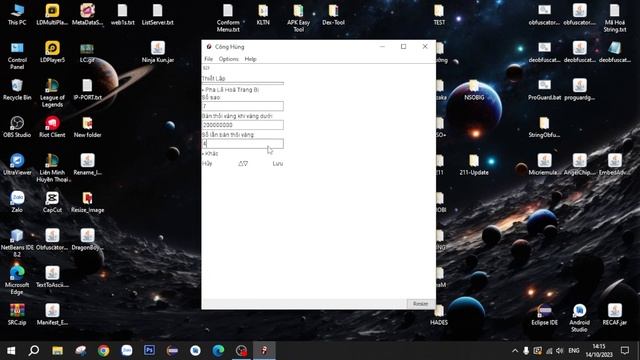Click the Lưu button
The height and width of the screenshot is (360, 640).
tap(278, 164)
